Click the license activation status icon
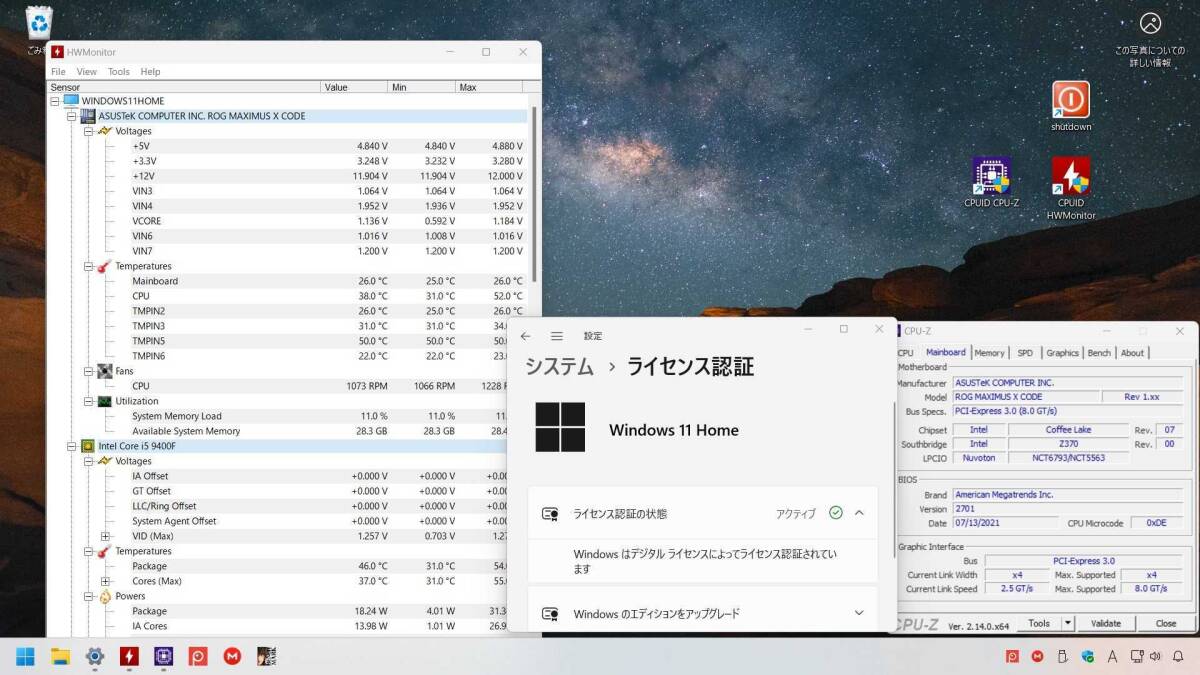The image size is (1200, 675). [549, 513]
